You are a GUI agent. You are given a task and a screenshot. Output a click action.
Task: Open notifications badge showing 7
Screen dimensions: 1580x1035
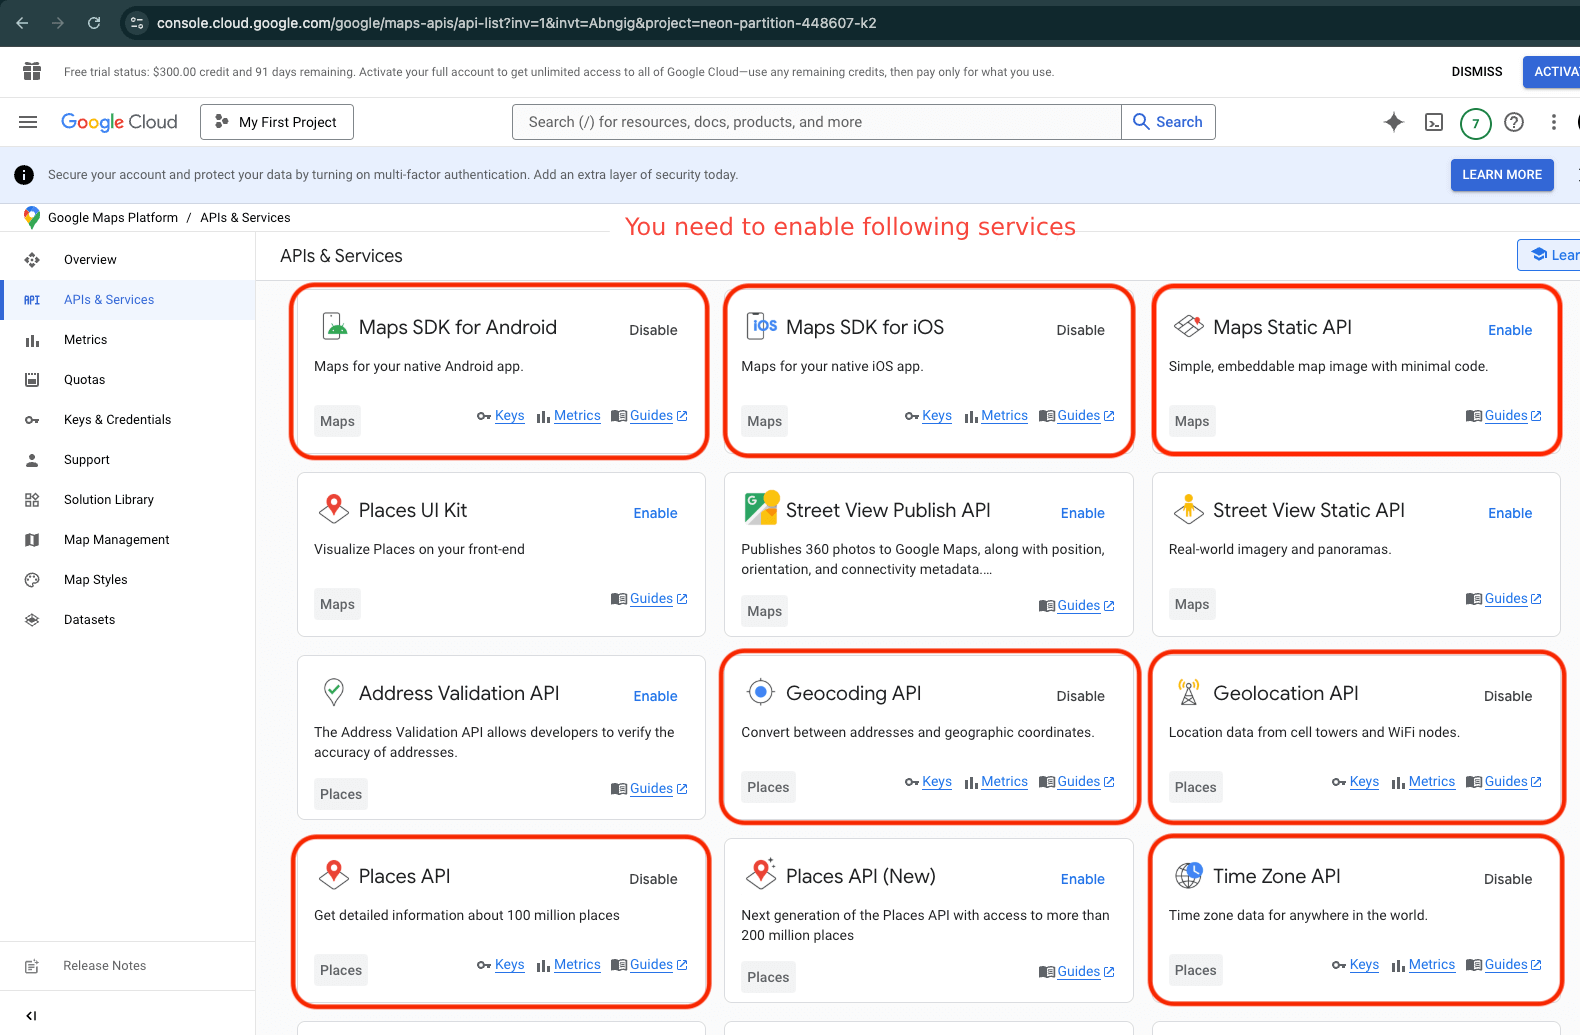[x=1475, y=123]
